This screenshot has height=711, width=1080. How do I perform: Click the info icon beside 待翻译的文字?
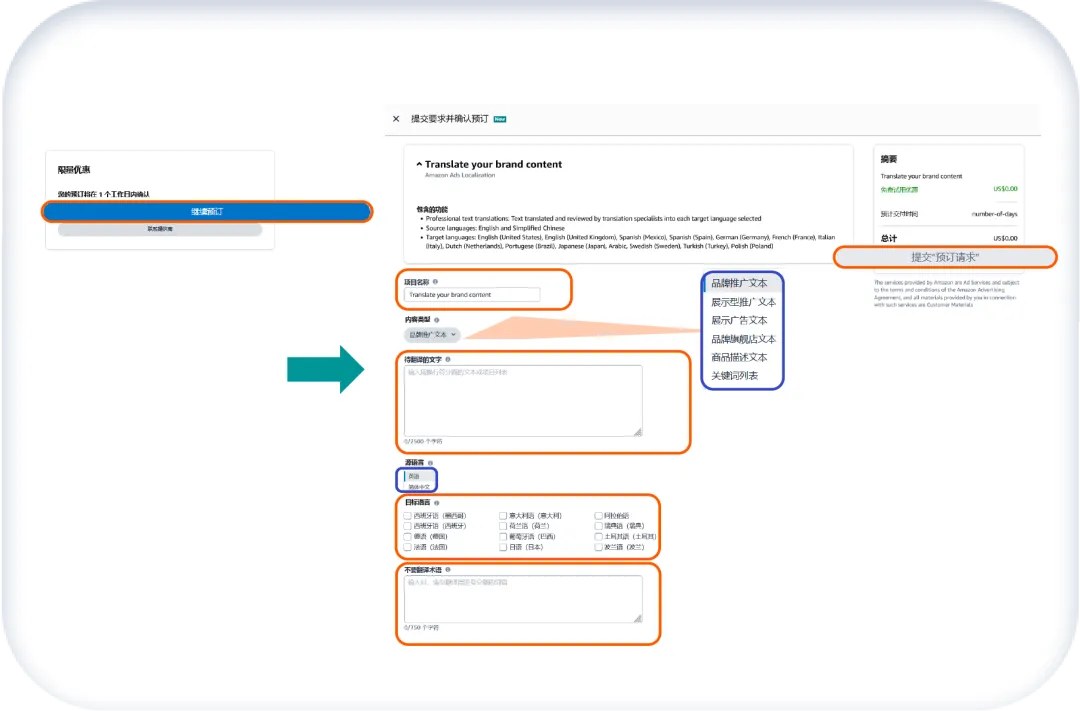[x=448, y=360]
